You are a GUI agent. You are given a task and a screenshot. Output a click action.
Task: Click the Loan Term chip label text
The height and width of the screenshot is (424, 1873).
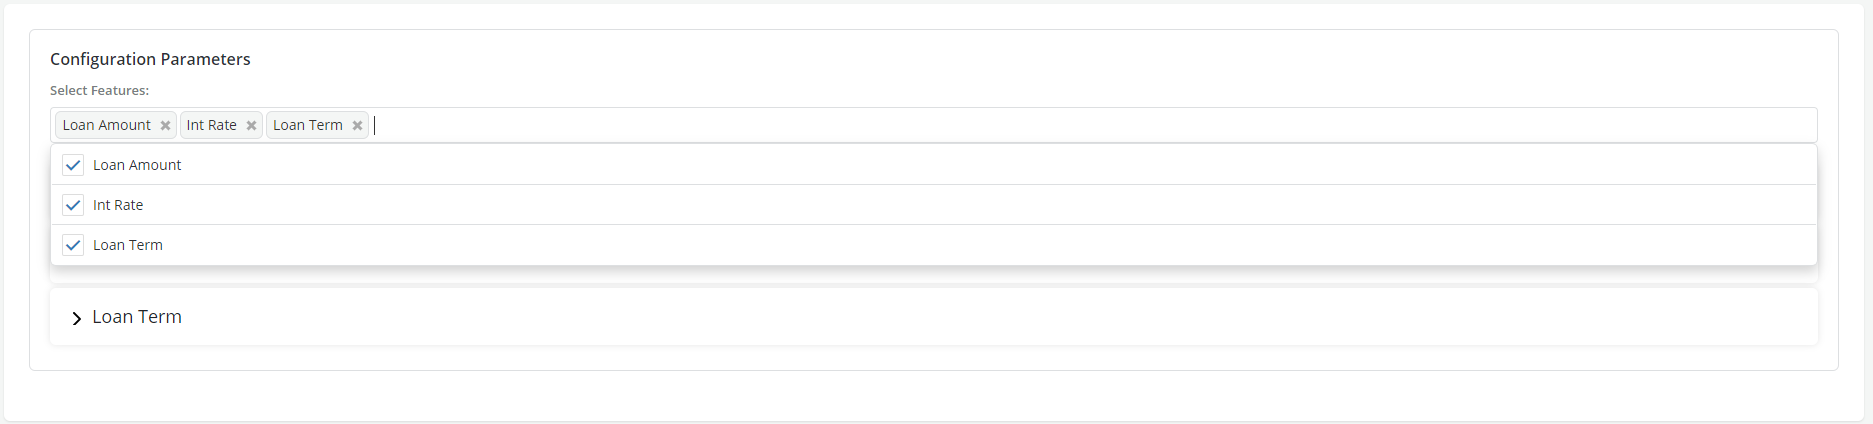click(x=307, y=125)
